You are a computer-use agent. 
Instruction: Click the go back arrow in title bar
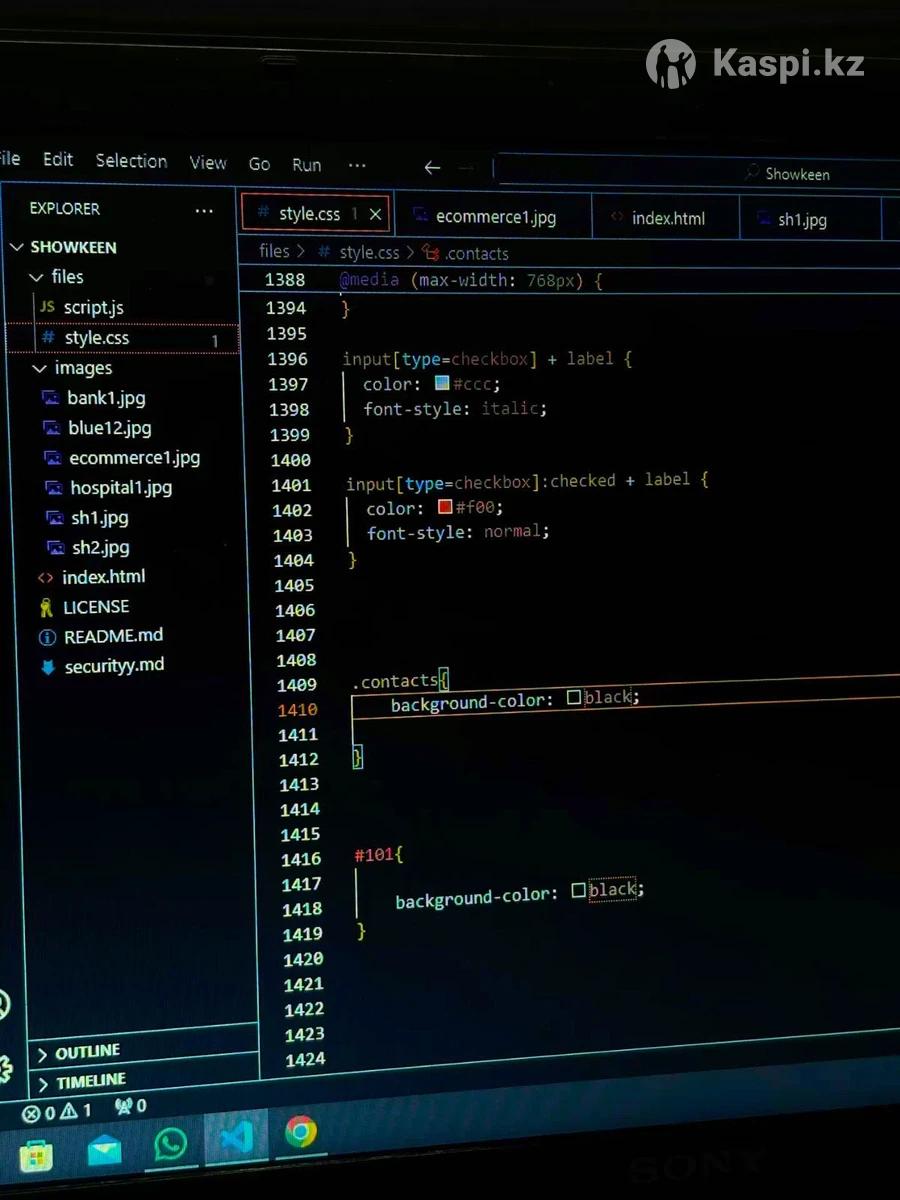pos(432,168)
